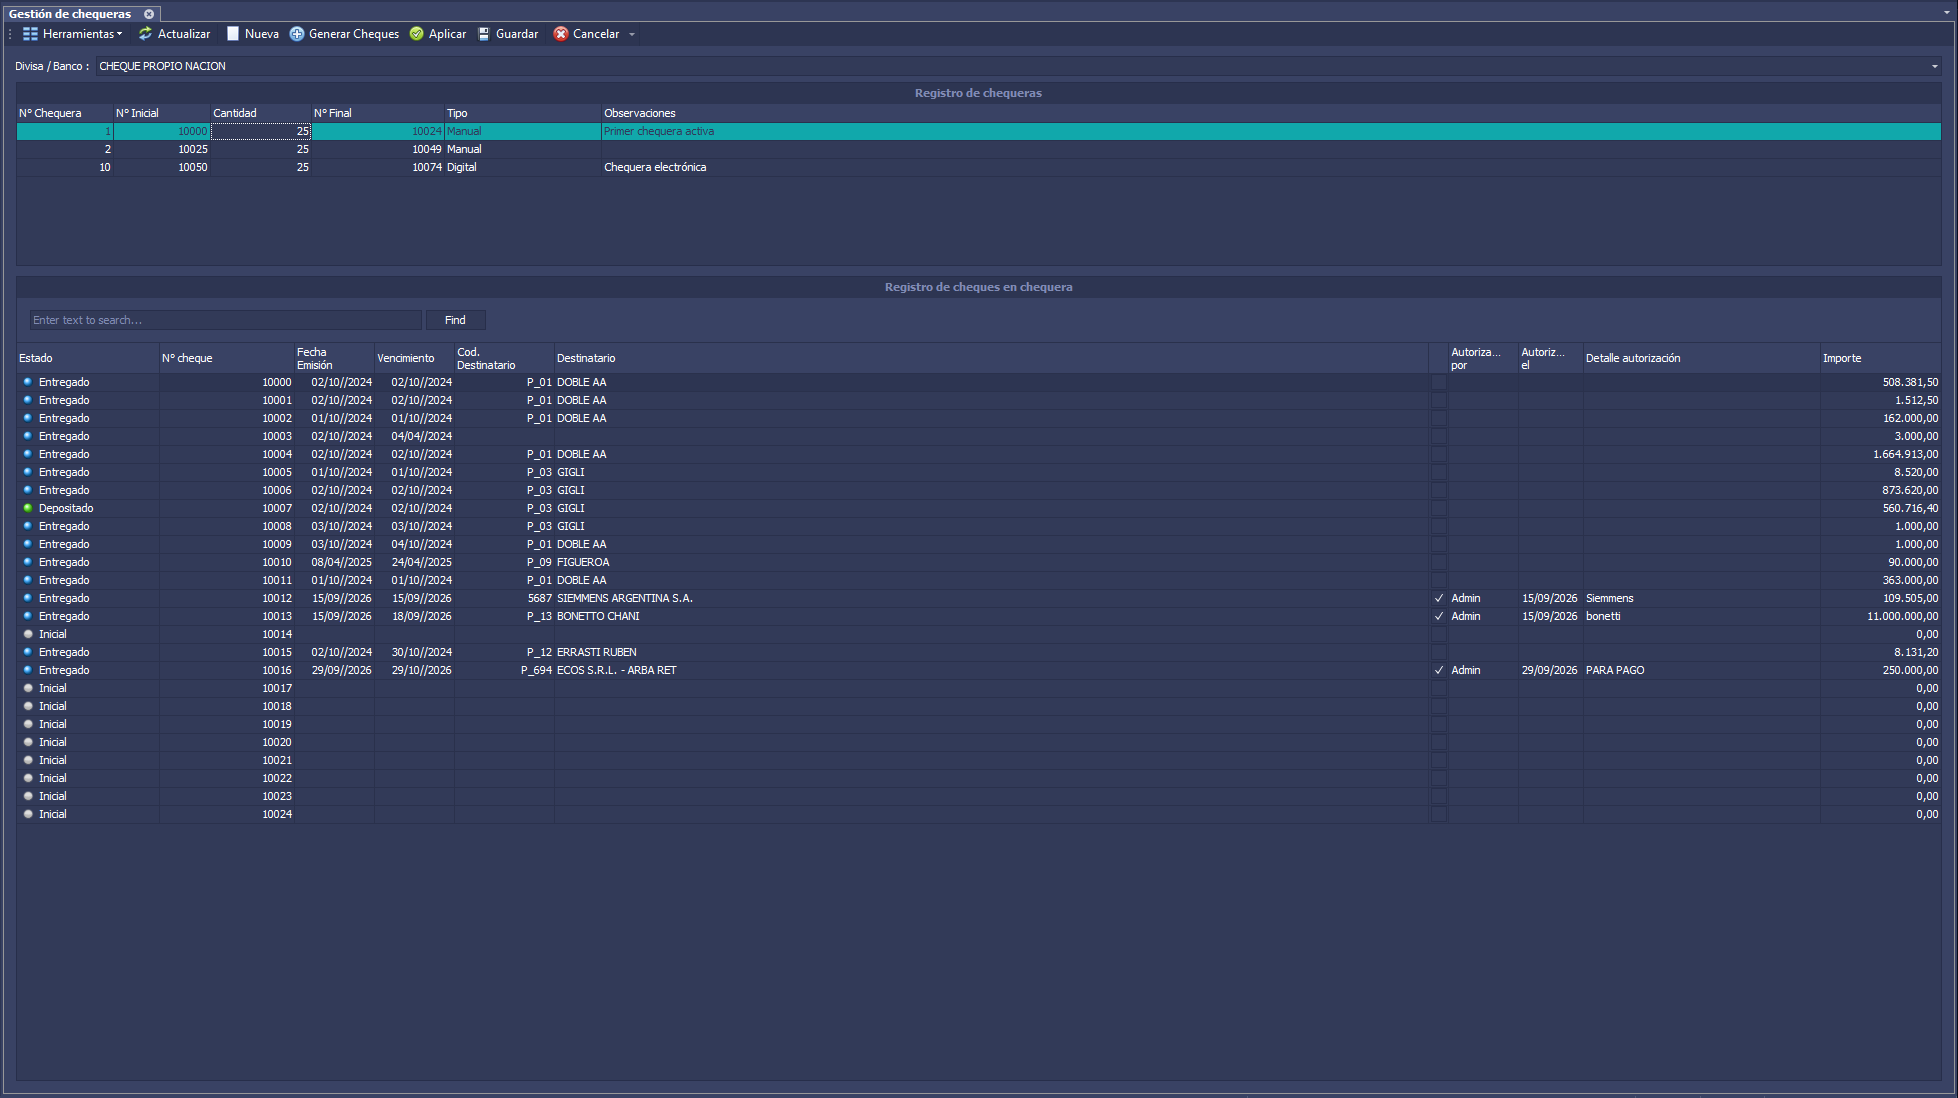The image size is (1958, 1098).
Task: Click gray status dot of cheque 10014
Action: pyautogui.click(x=28, y=634)
